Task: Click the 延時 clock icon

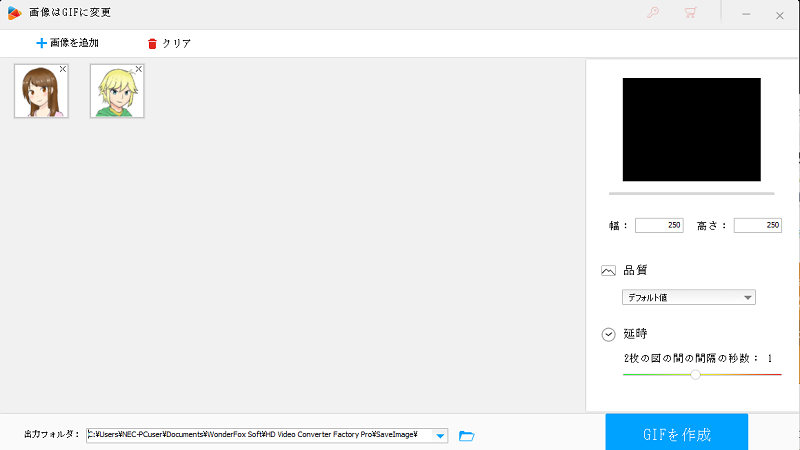Action: (x=608, y=334)
